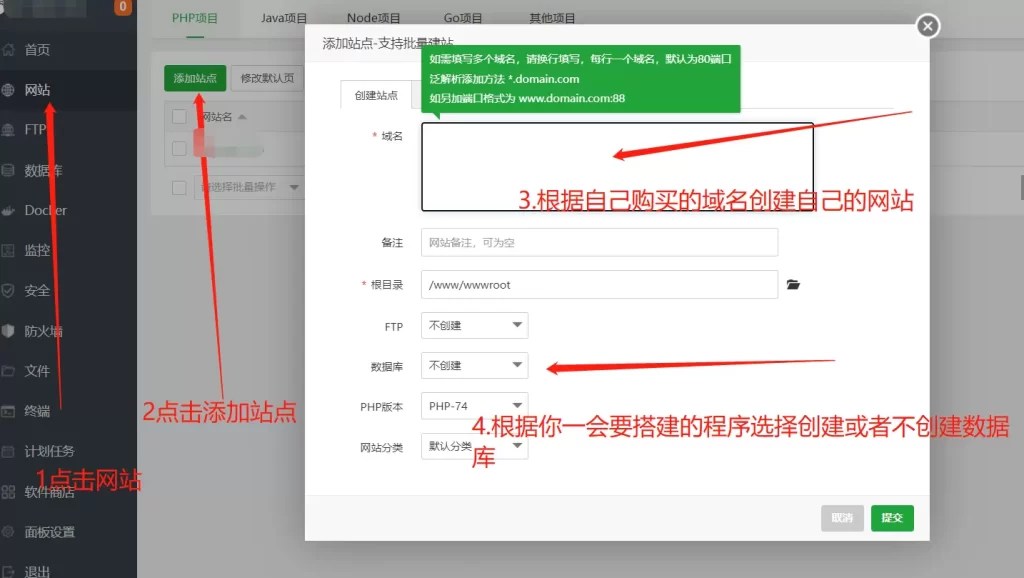Switch to the Node项目 tab
The height and width of the screenshot is (578, 1024).
click(373, 18)
